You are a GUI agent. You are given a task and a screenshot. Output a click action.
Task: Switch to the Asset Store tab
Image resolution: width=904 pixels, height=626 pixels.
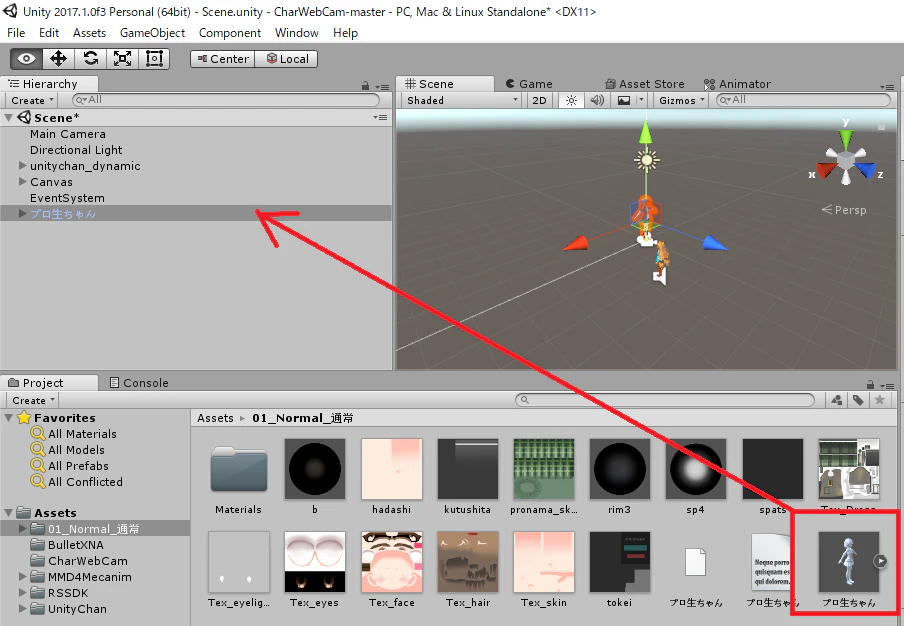(645, 84)
